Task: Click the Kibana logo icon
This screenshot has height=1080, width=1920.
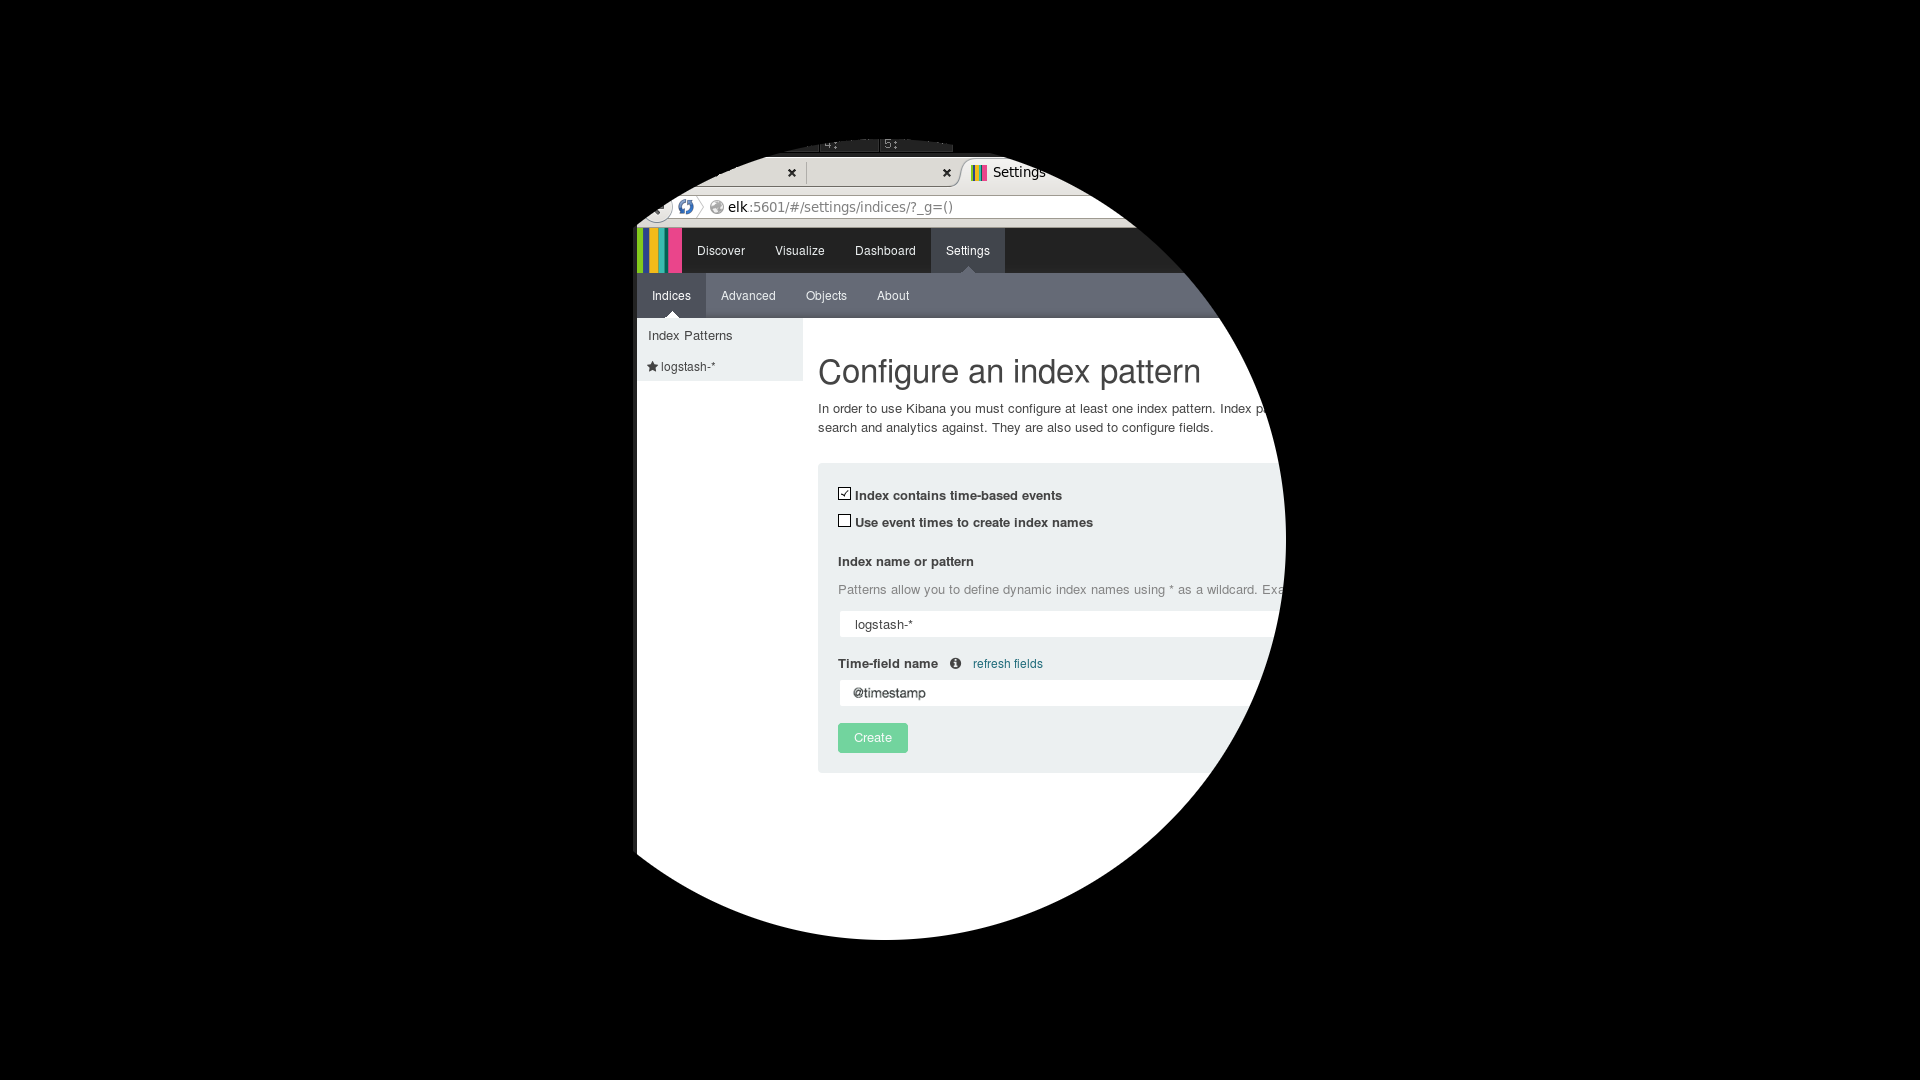Action: tap(659, 251)
